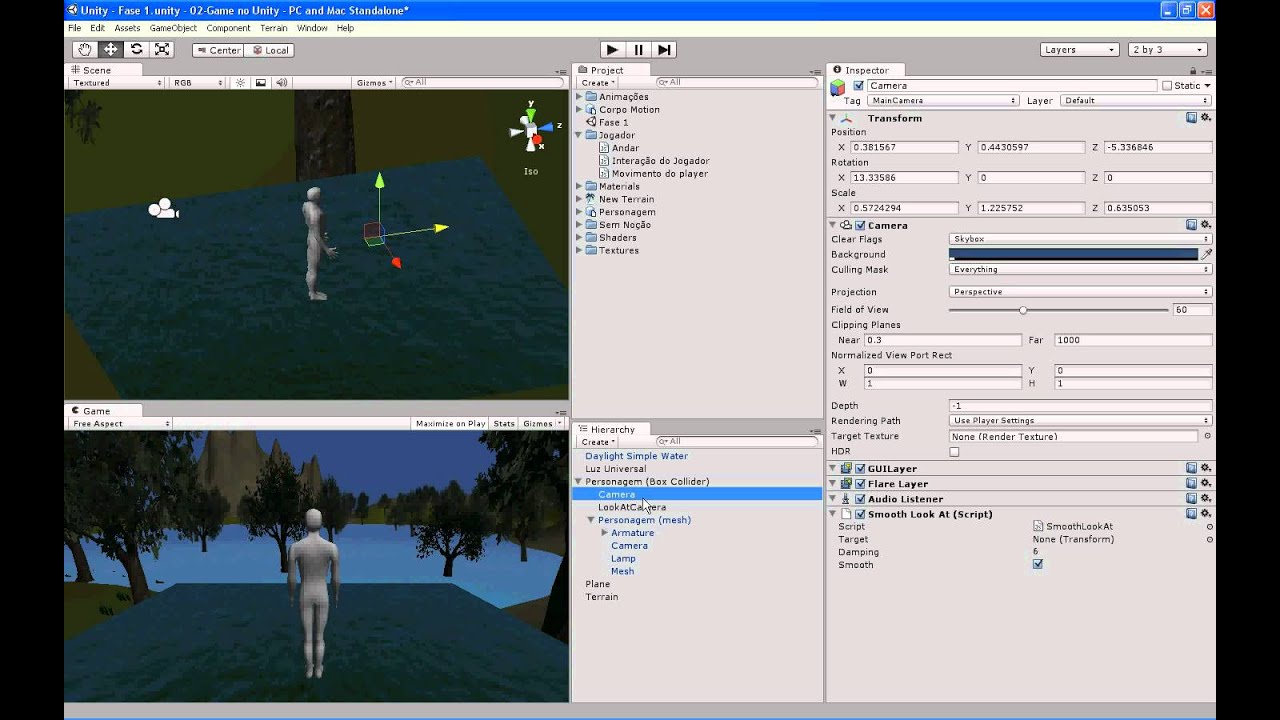Open the Layers dropdown in toolbar
The width and height of the screenshot is (1280, 720).
(x=1079, y=50)
